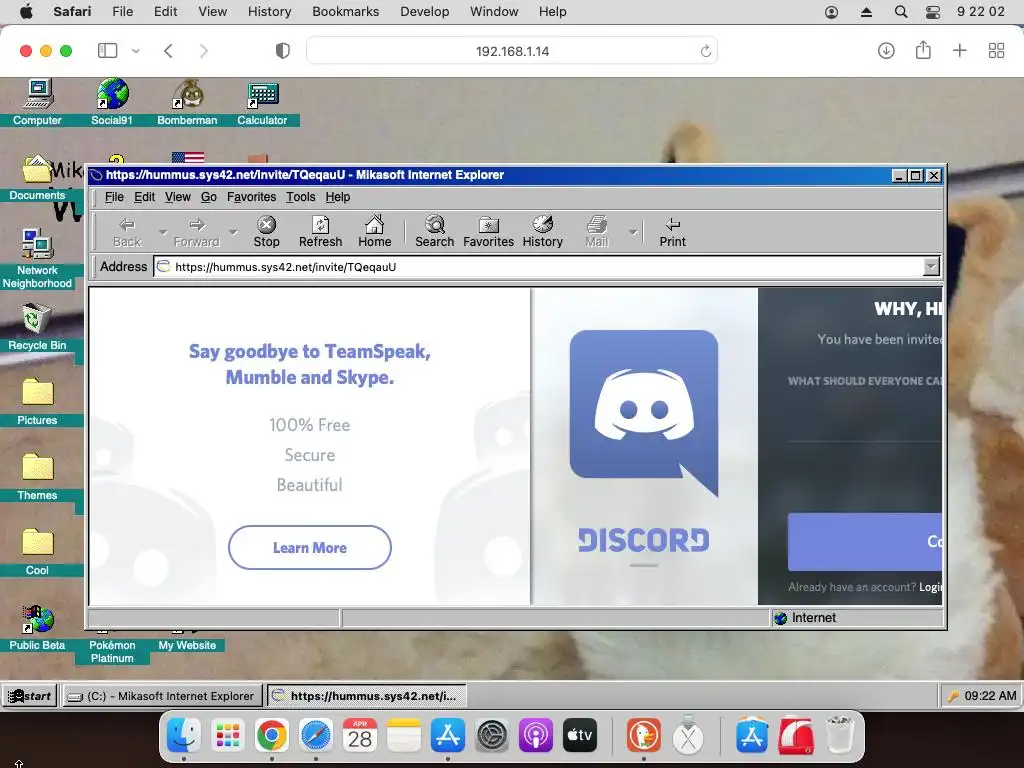This screenshot has height=768, width=1024.
Task: Open the Documents desktop folder
Action: pos(37,178)
